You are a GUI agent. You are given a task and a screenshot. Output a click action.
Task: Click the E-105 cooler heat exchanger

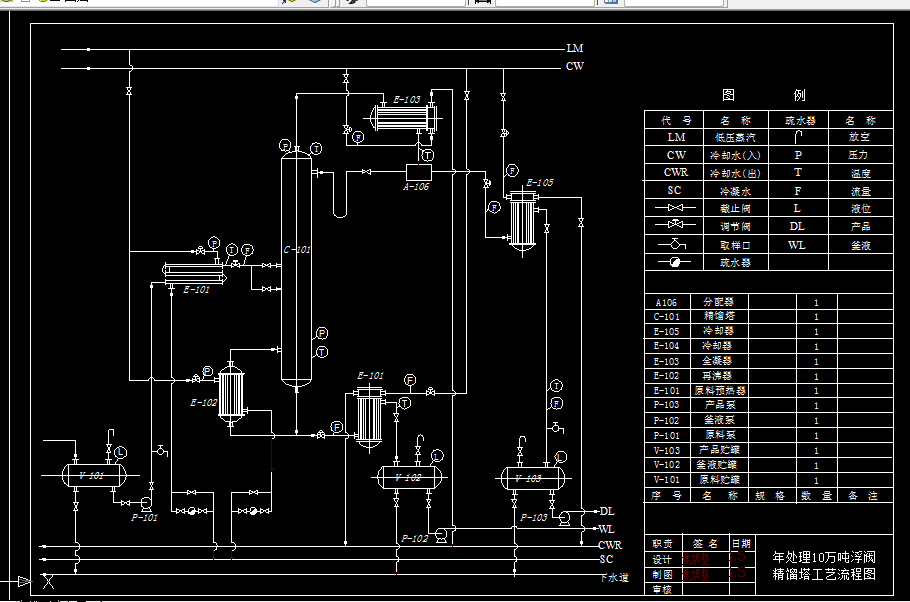coord(522,222)
